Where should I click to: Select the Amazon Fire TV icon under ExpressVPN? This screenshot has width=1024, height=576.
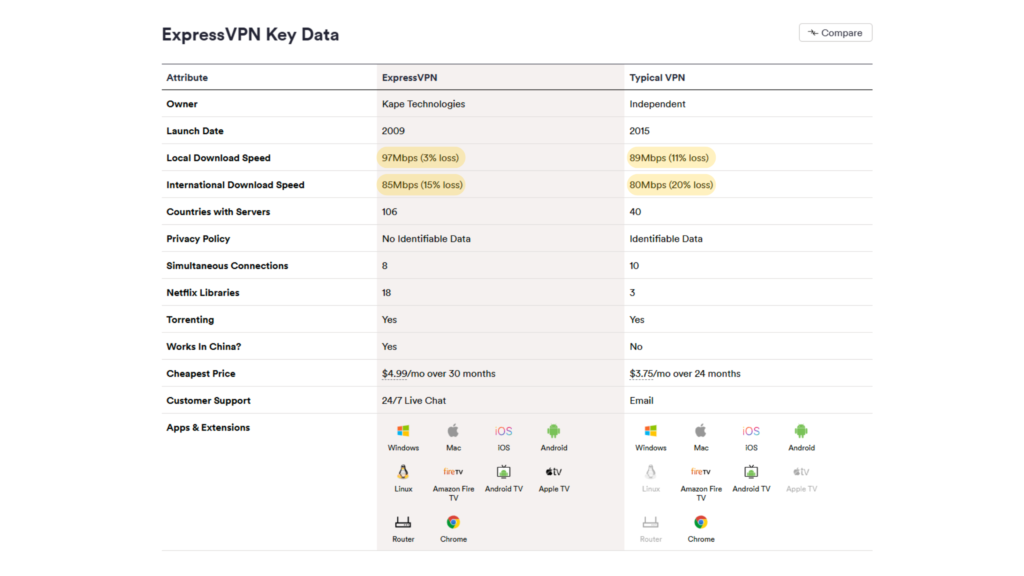[x=453, y=472]
